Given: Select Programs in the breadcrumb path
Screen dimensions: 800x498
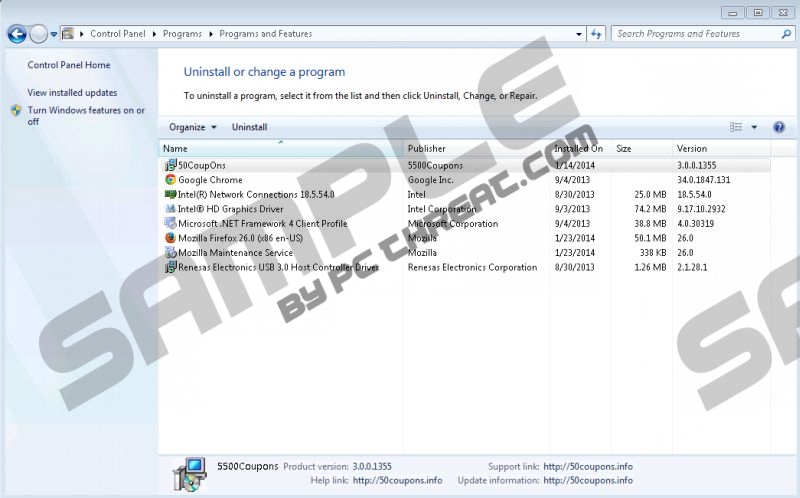Looking at the screenshot, I should (183, 34).
